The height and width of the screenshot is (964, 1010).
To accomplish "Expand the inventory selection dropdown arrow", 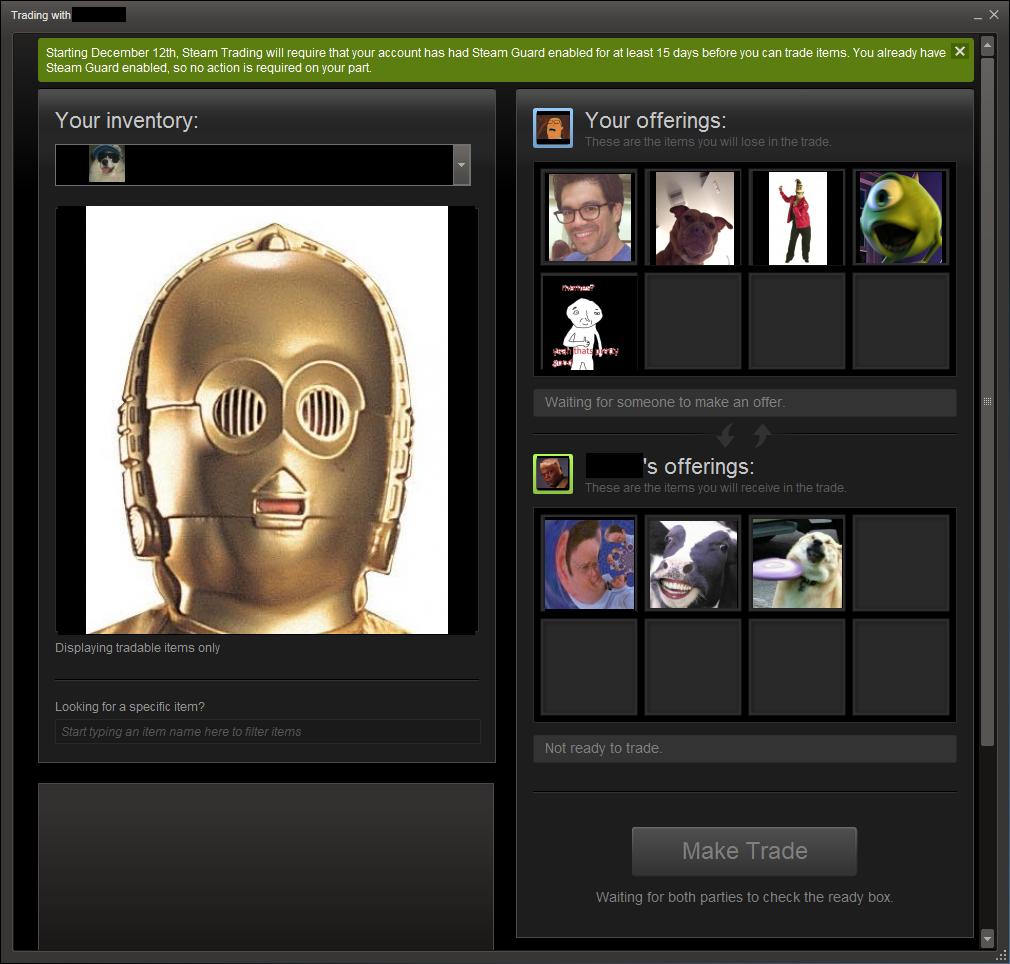I will pos(461,165).
